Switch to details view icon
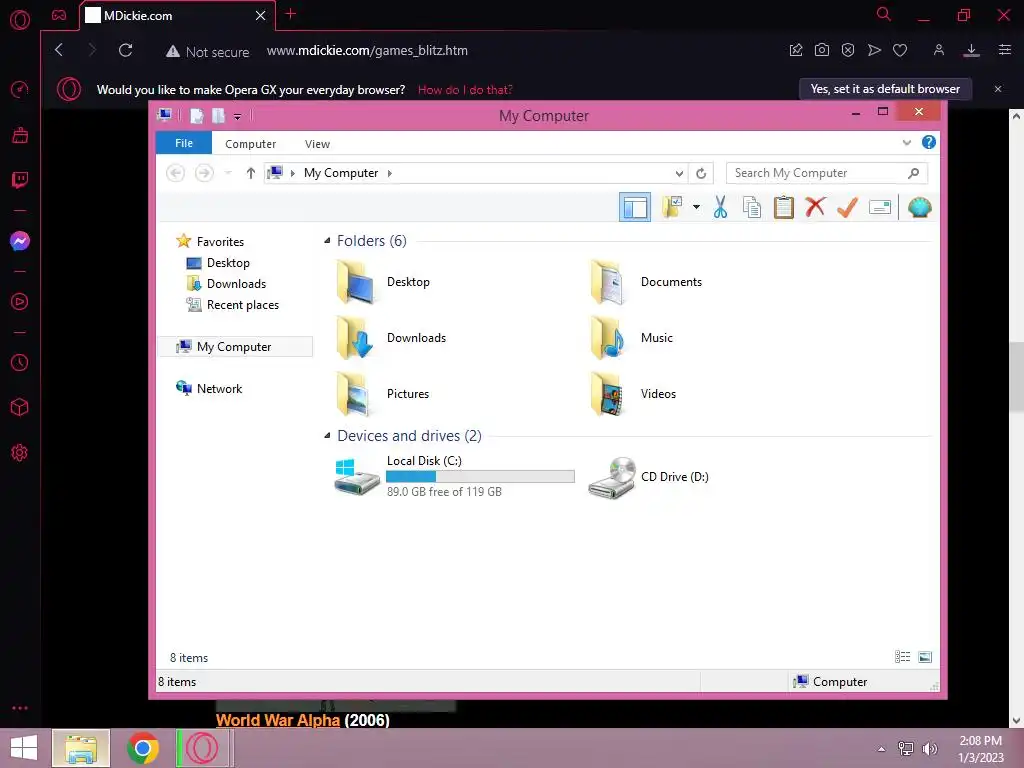Viewport: 1024px width, 768px height. click(903, 657)
